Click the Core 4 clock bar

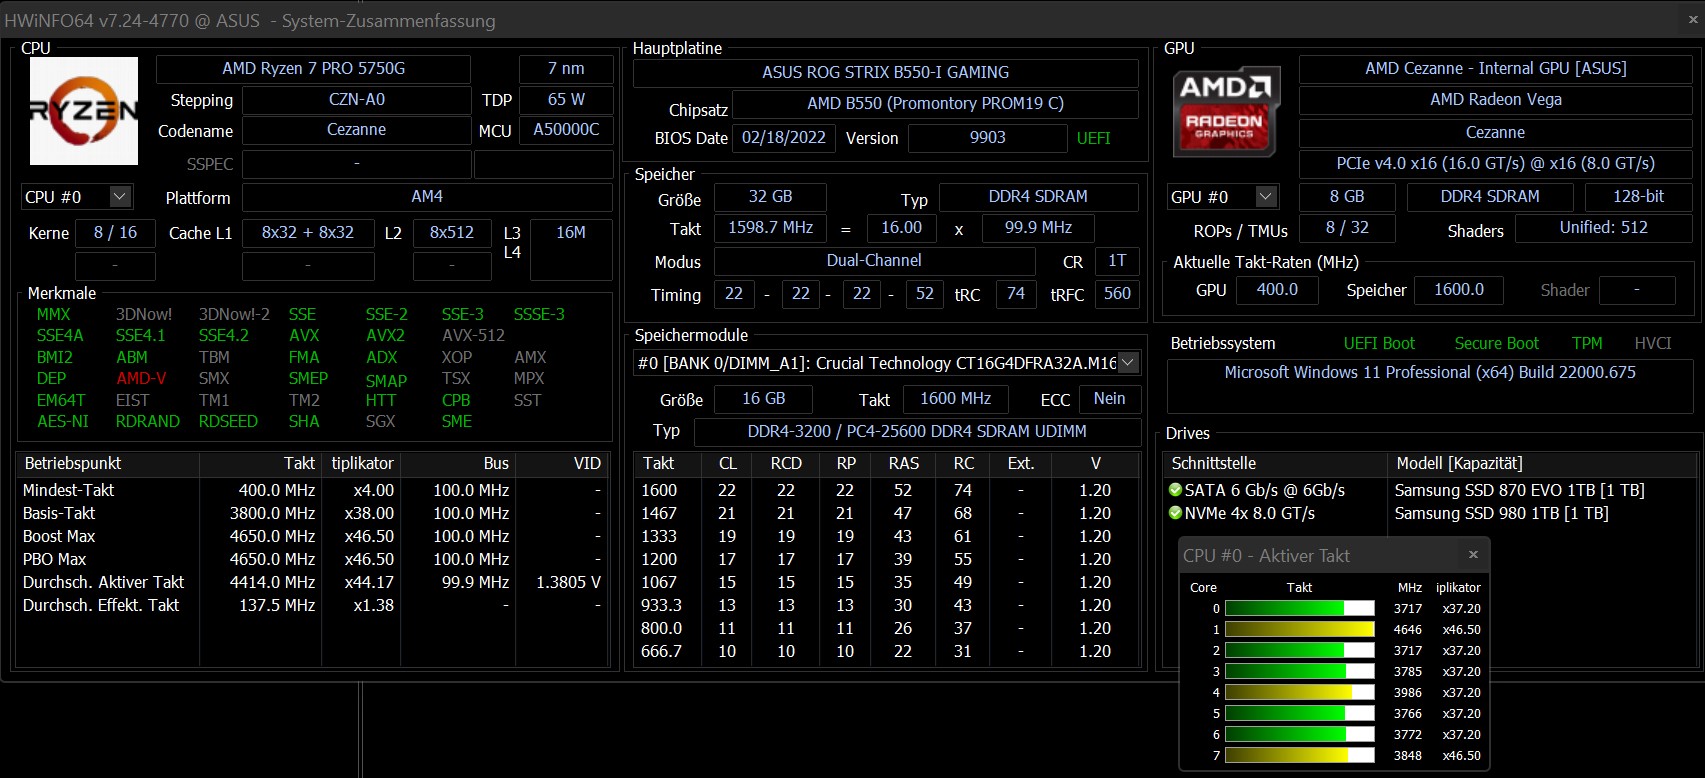(x=1299, y=692)
